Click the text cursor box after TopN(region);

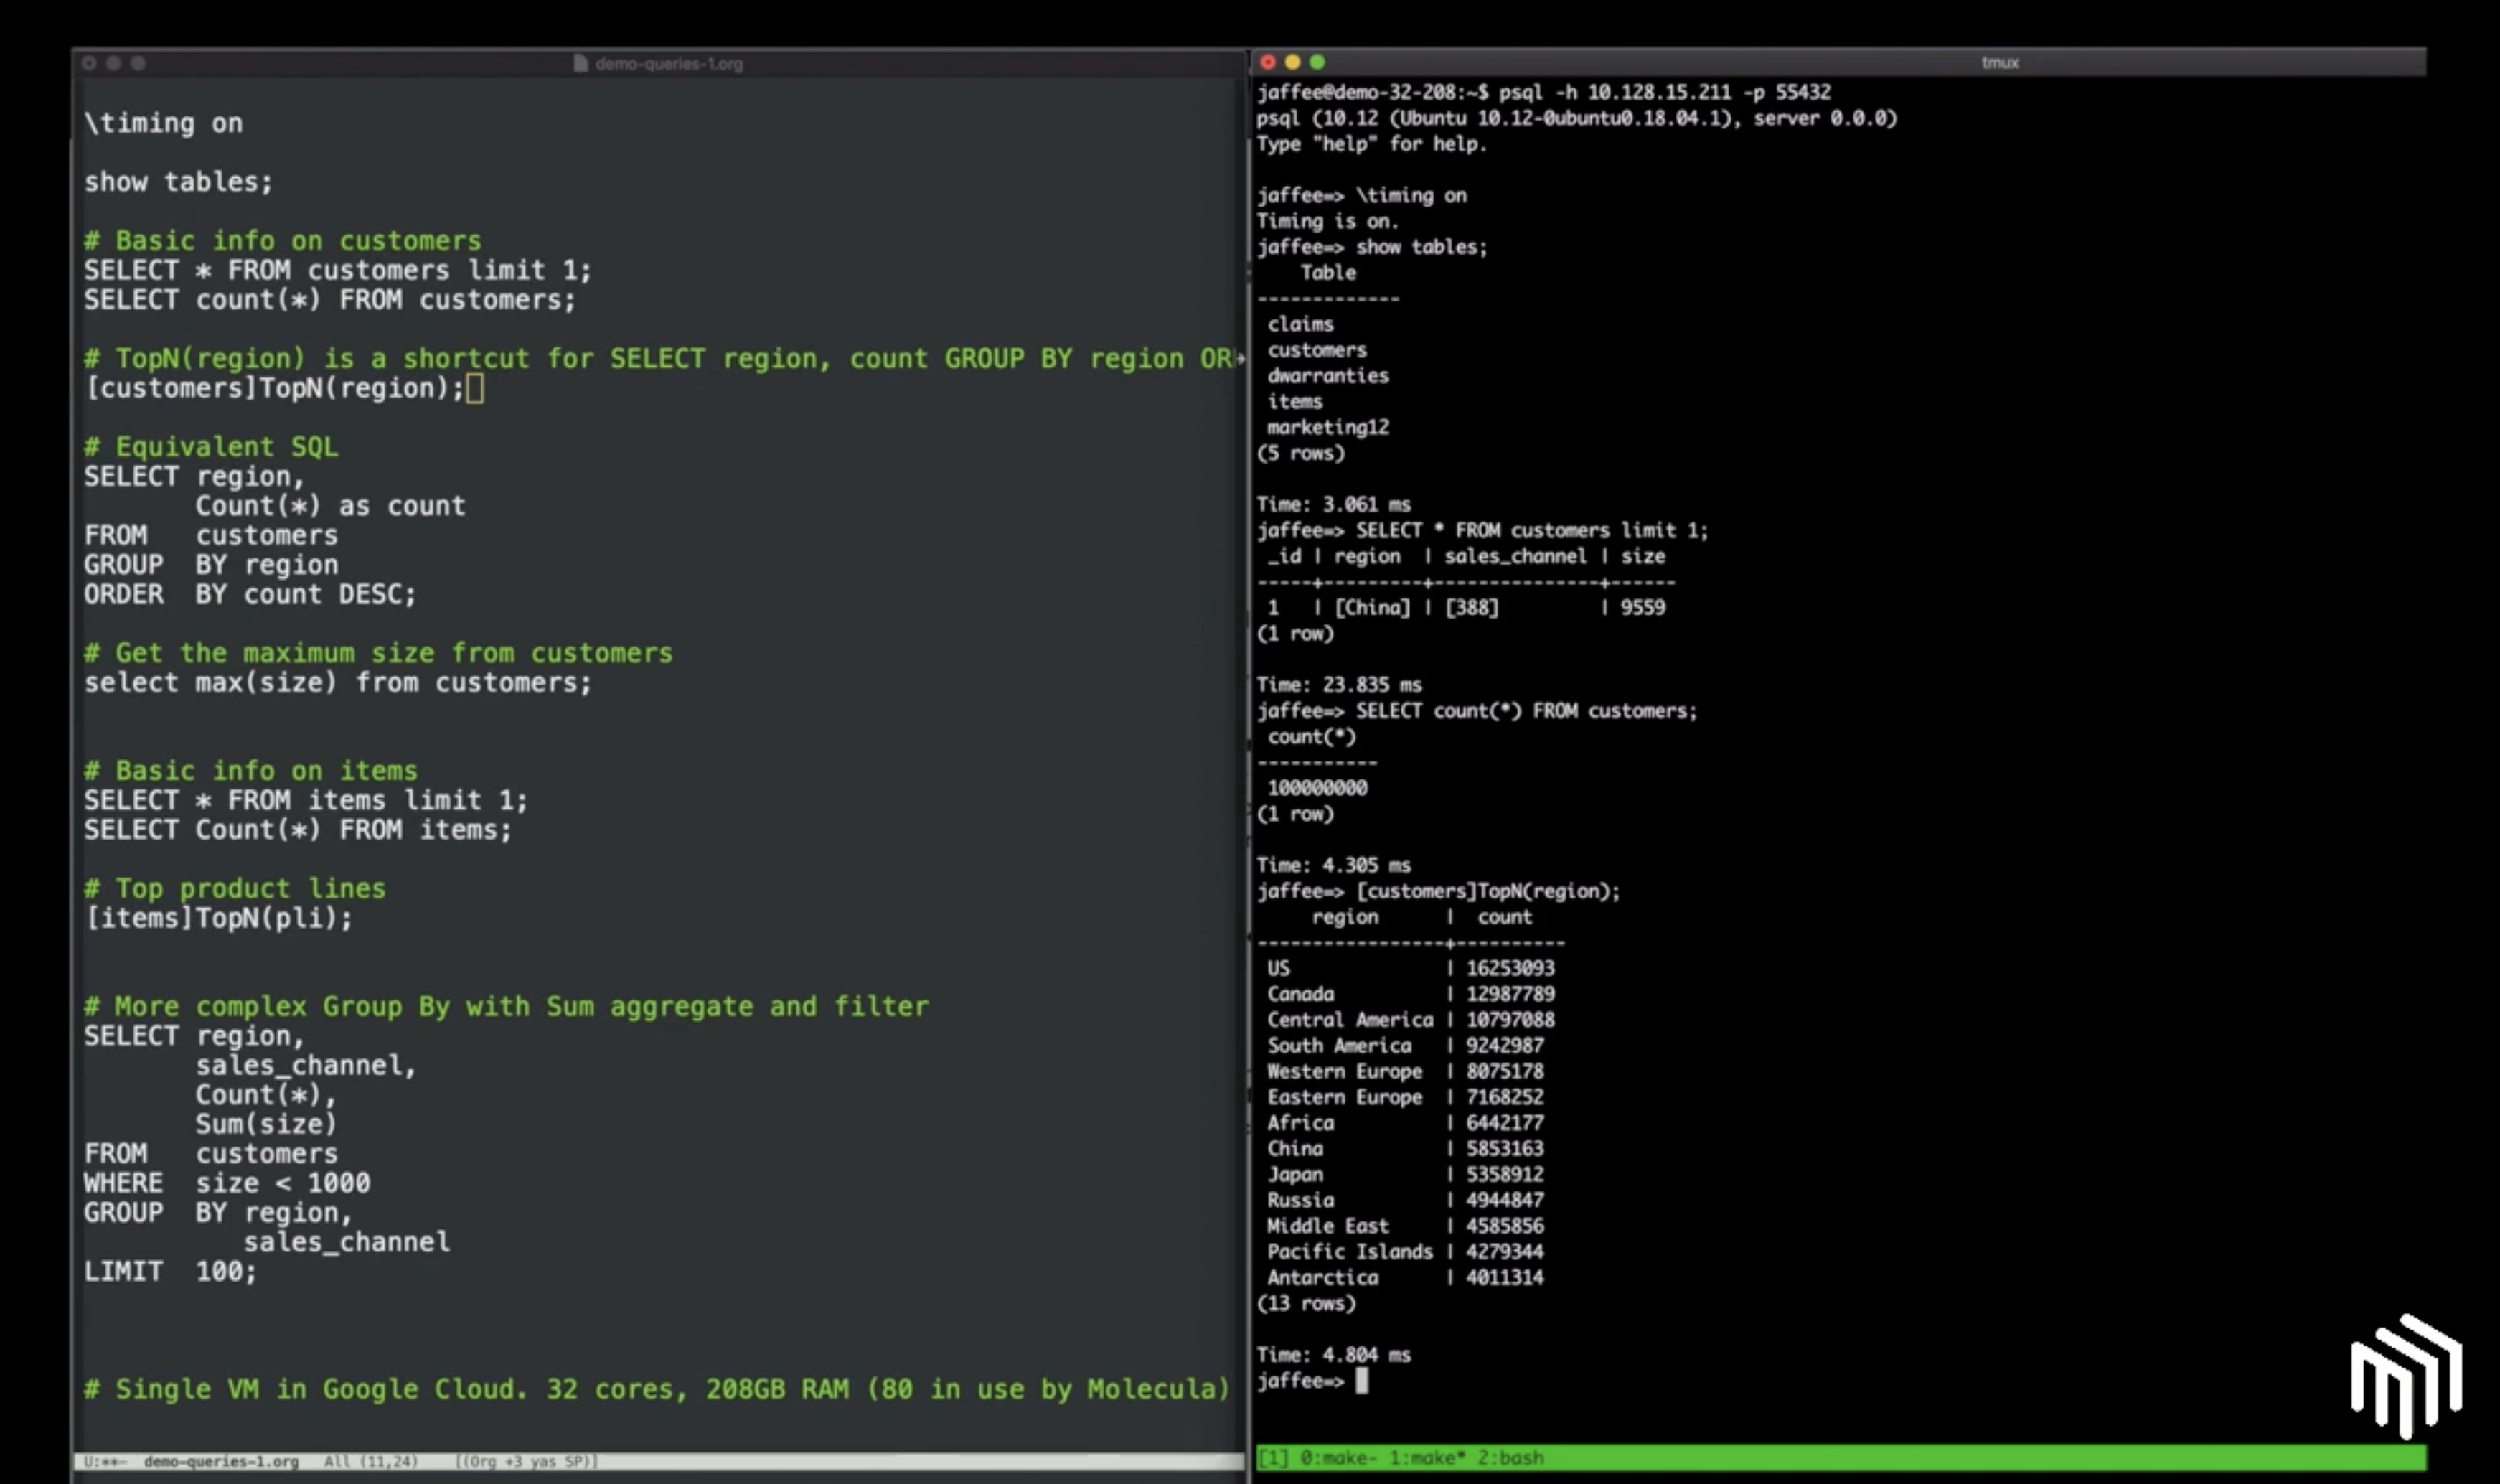pyautogui.click(x=475, y=388)
